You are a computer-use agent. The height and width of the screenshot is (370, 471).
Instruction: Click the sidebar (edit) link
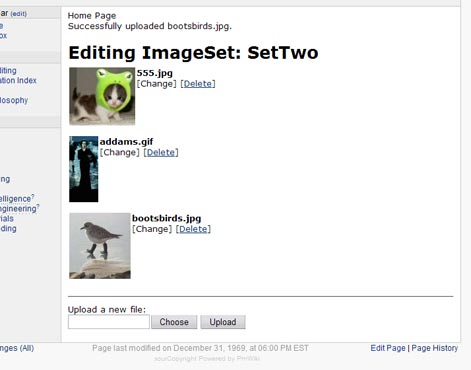[x=19, y=14]
